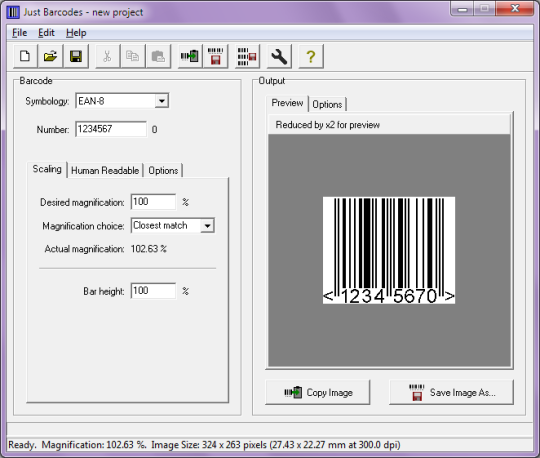The image size is (540, 458).
Task: Switch to the Human Readable tab
Action: [x=105, y=170]
